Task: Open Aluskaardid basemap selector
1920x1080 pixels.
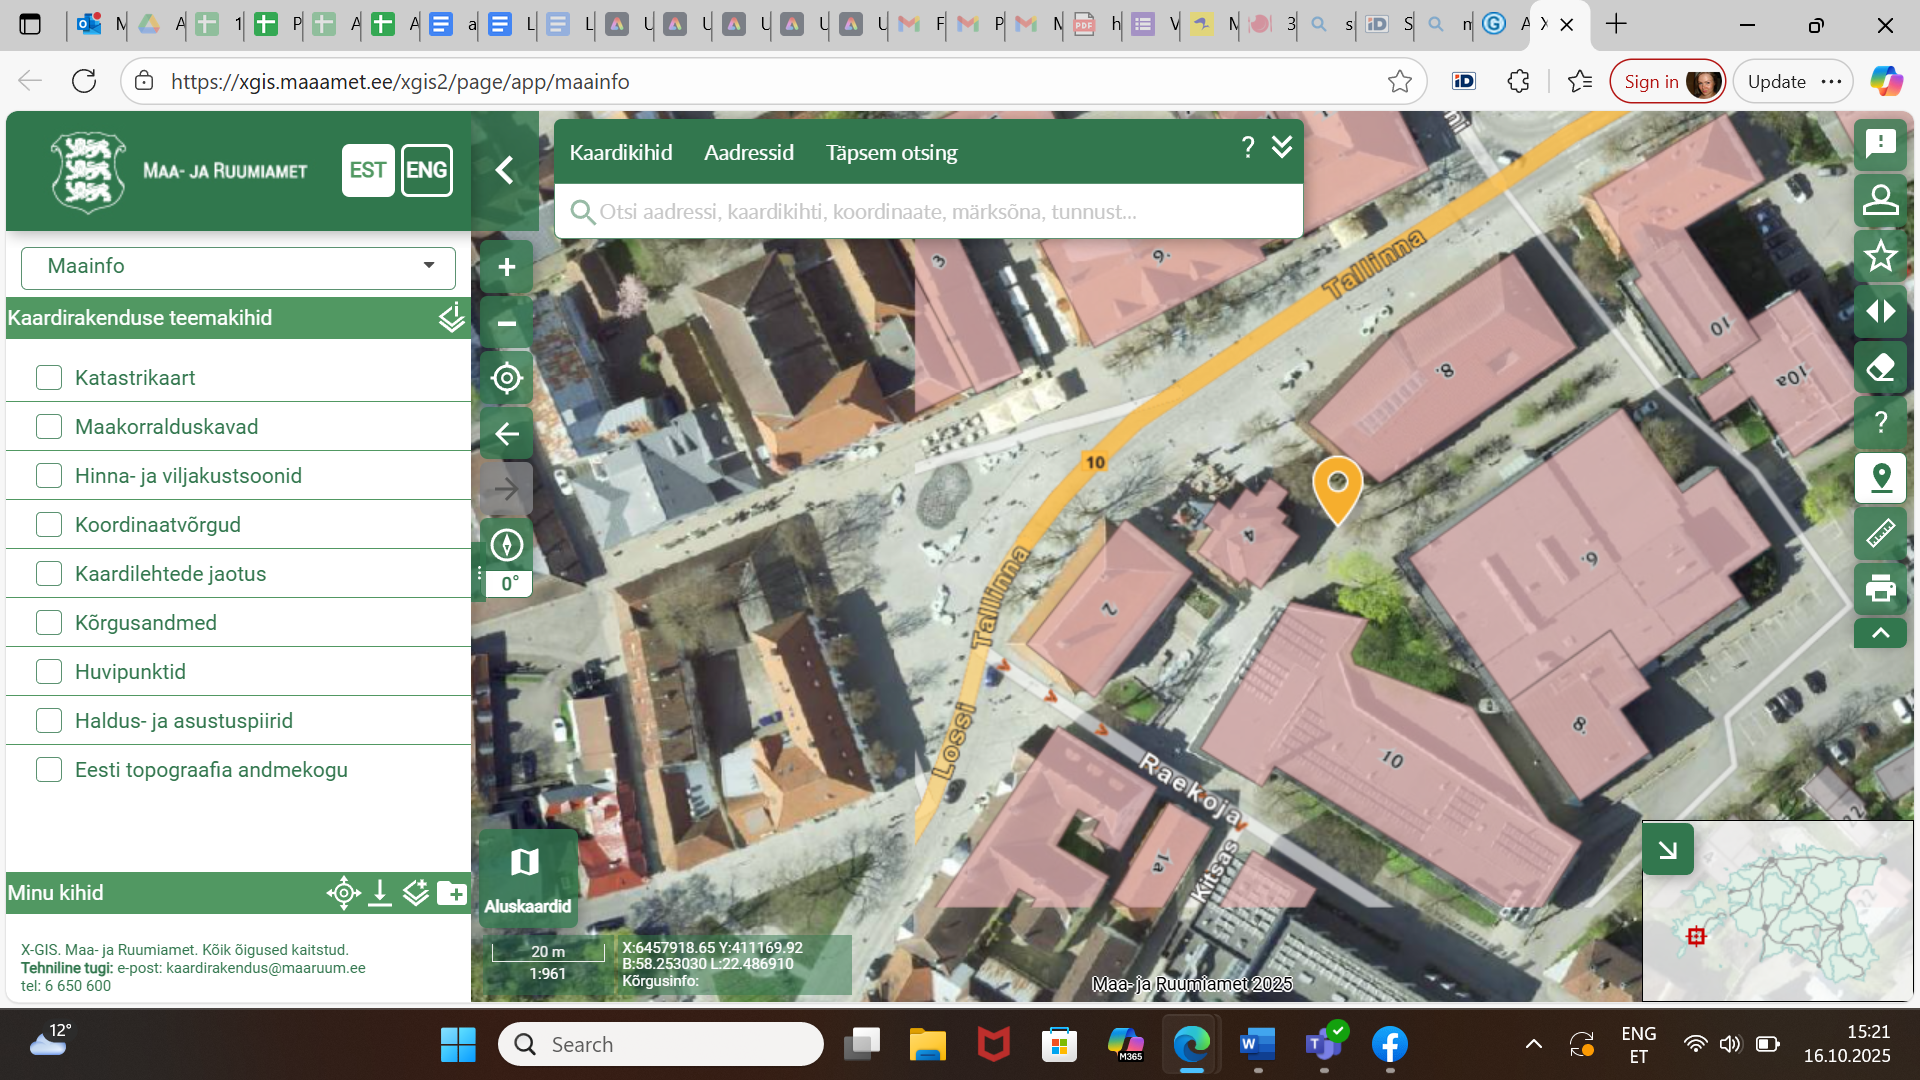Action: pos(527,879)
